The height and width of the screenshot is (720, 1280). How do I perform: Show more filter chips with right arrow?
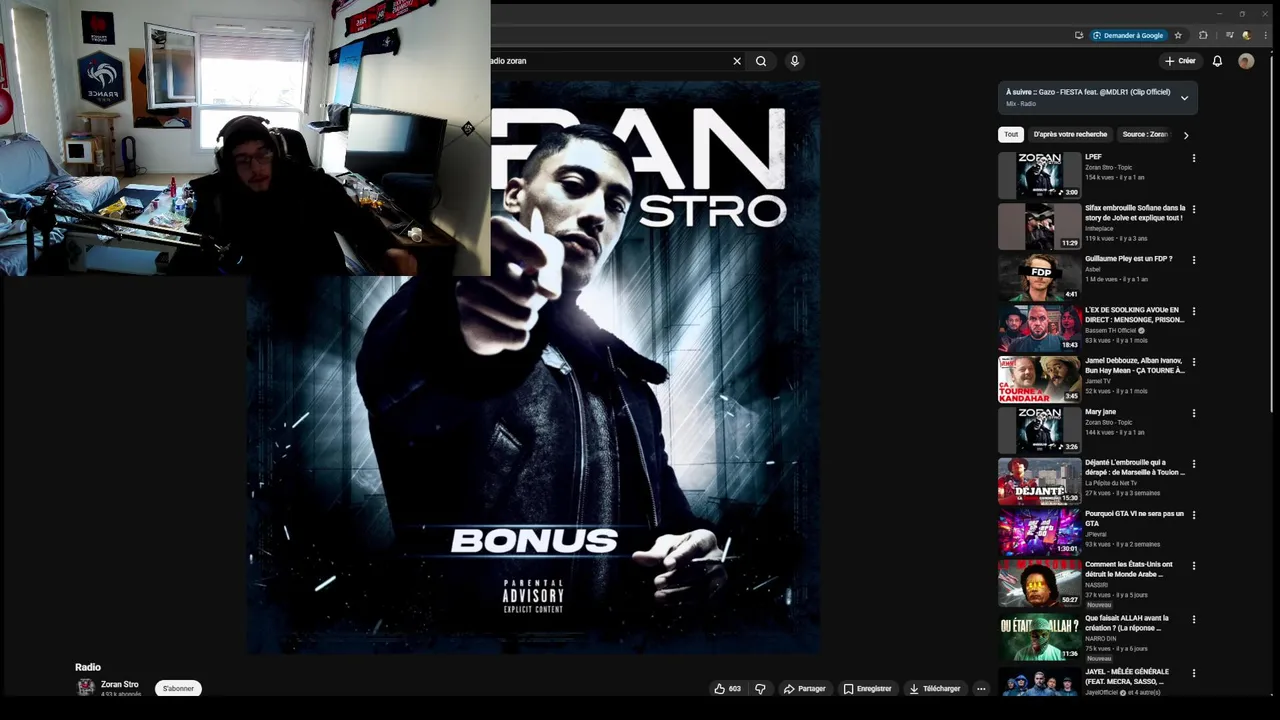pyautogui.click(x=1186, y=135)
